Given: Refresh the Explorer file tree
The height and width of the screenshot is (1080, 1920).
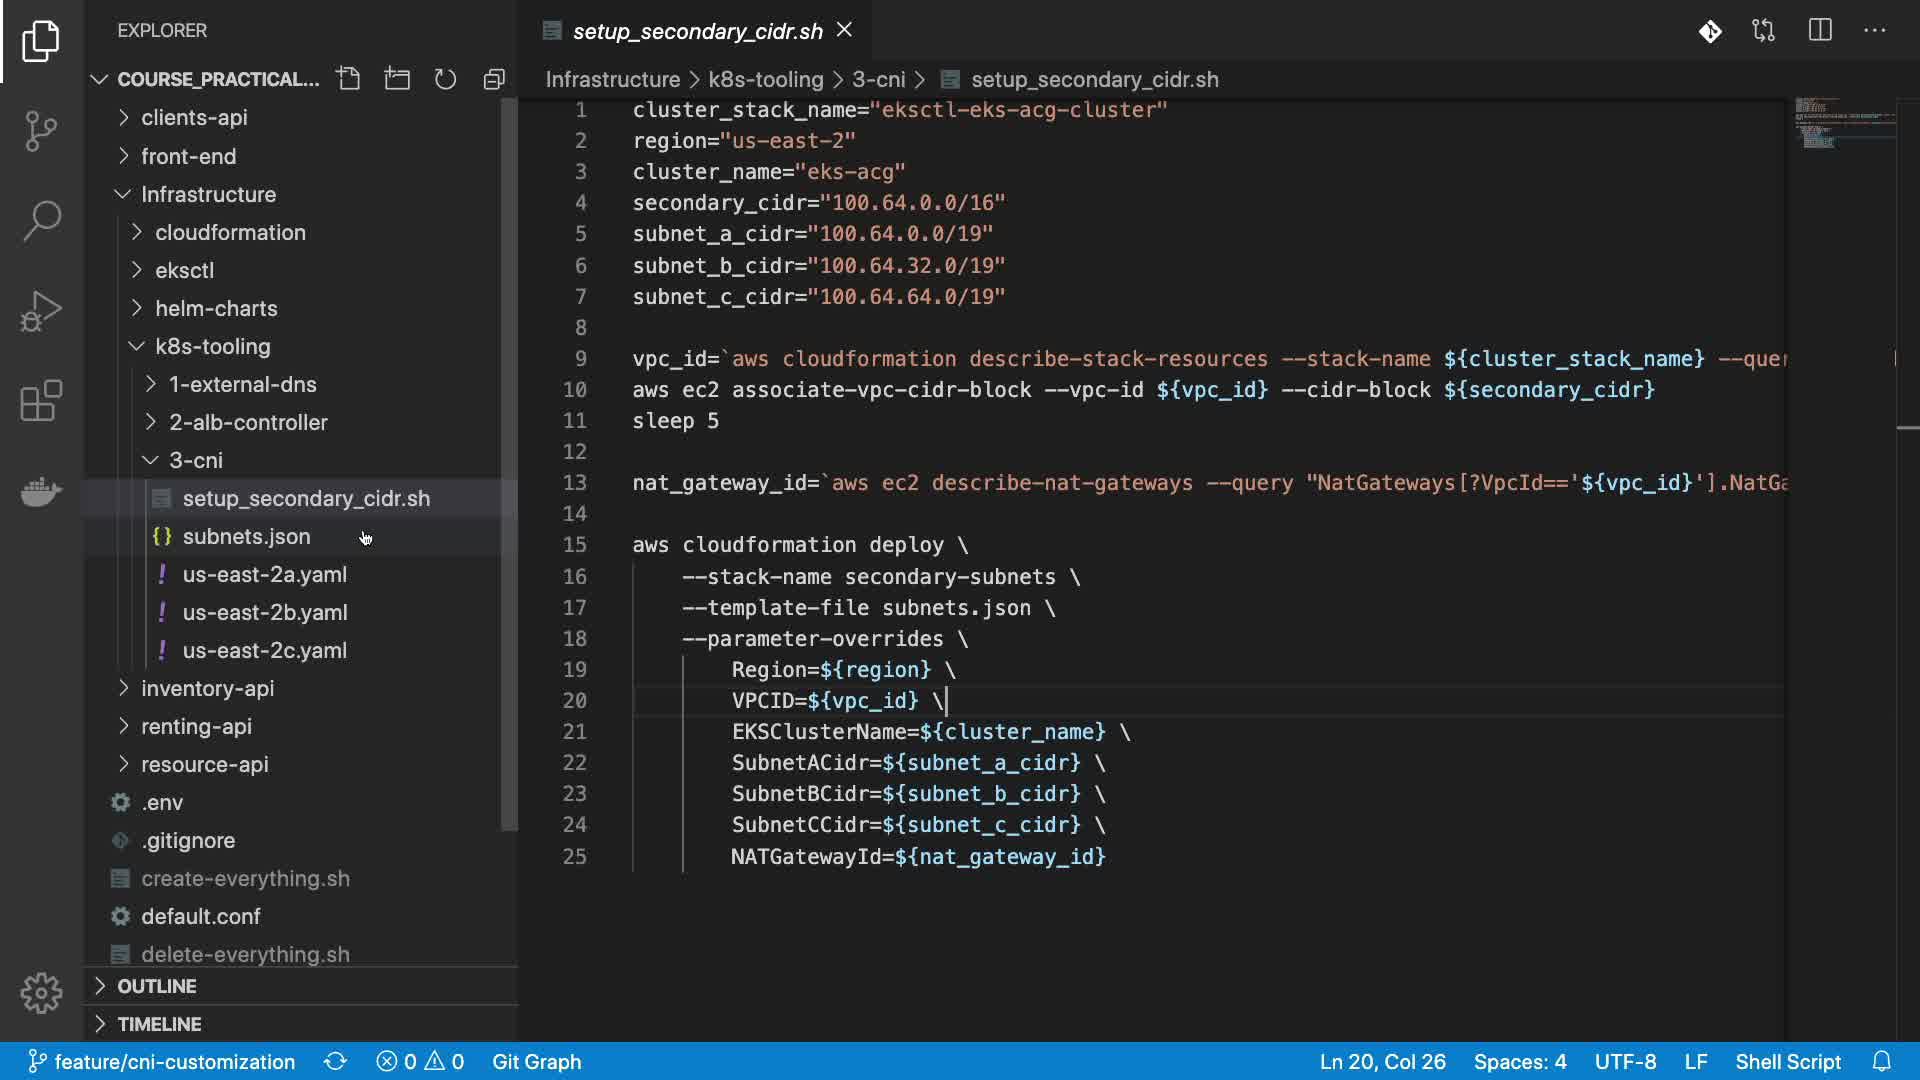Looking at the screenshot, I should [x=445, y=79].
